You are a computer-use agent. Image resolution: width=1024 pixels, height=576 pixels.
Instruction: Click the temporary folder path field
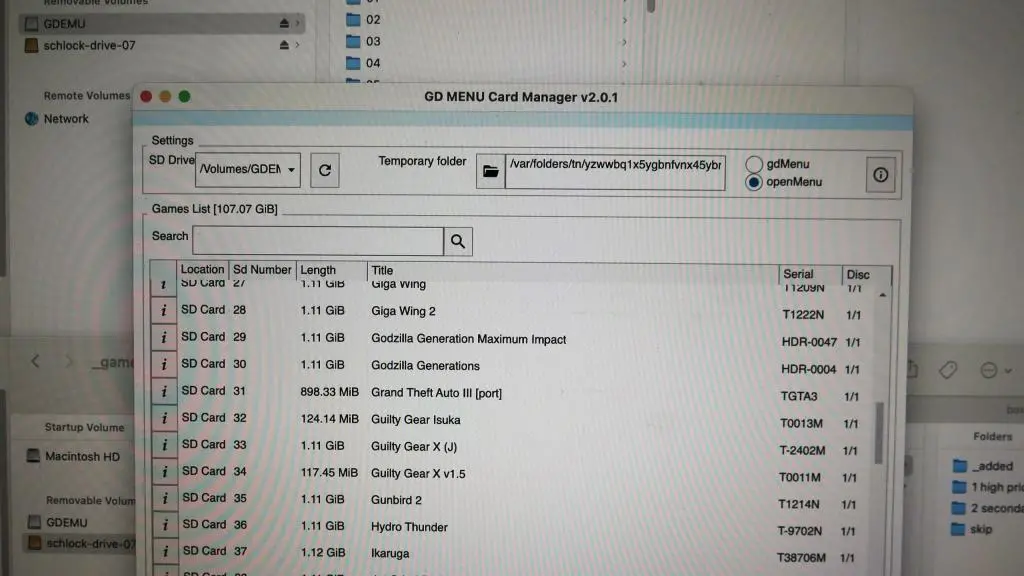[615, 172]
